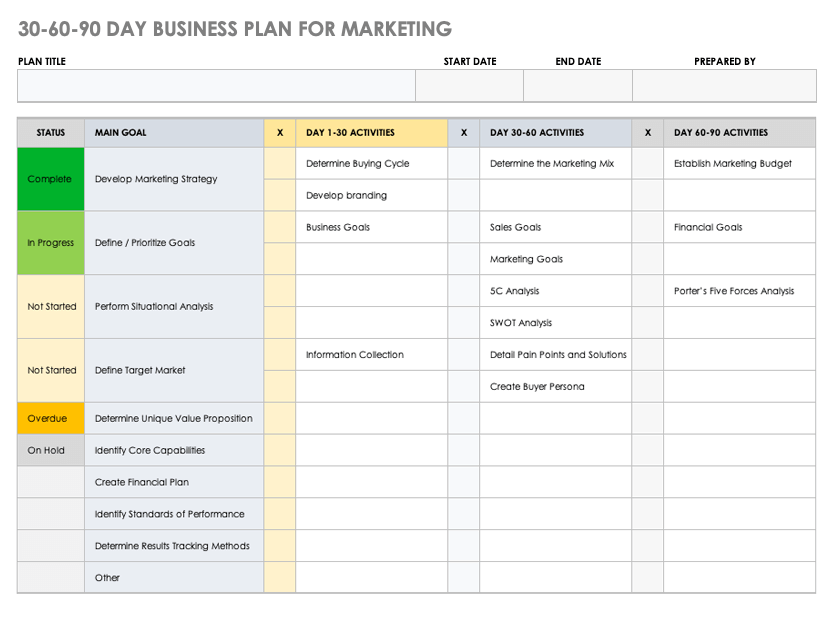
Task: Click the Other row in Main Goal
Action: 174,578
